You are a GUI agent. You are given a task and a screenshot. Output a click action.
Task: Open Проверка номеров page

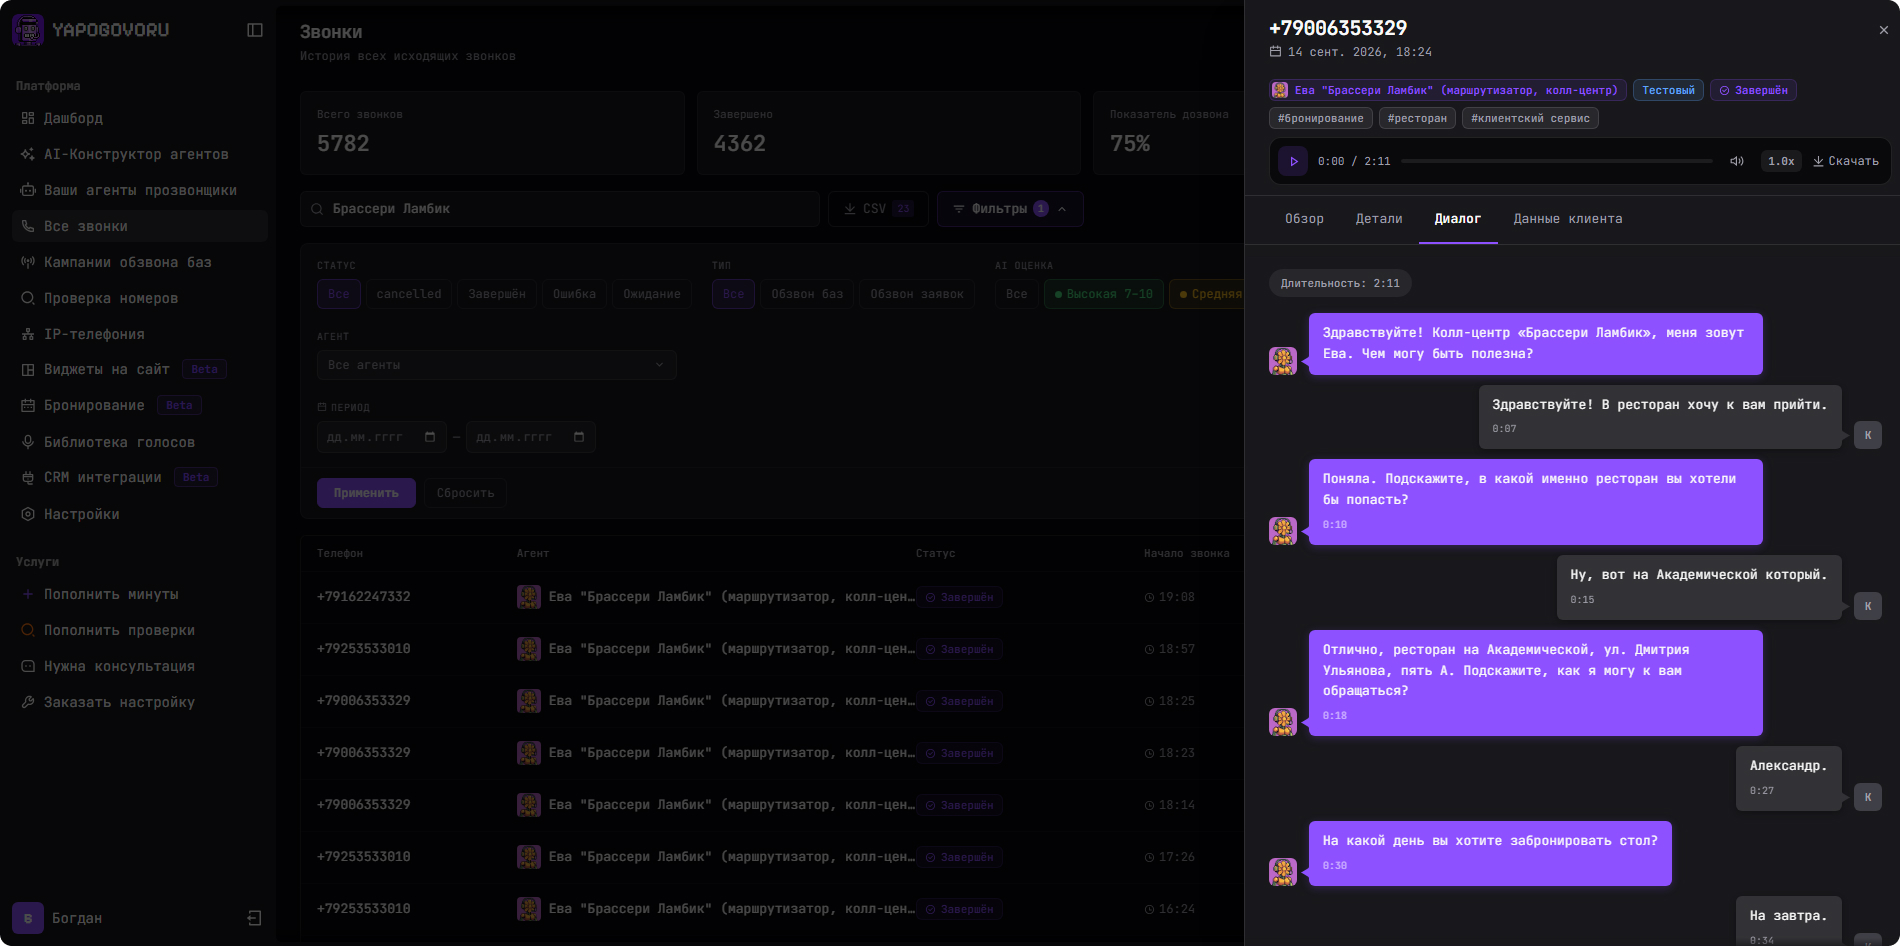click(x=140, y=298)
